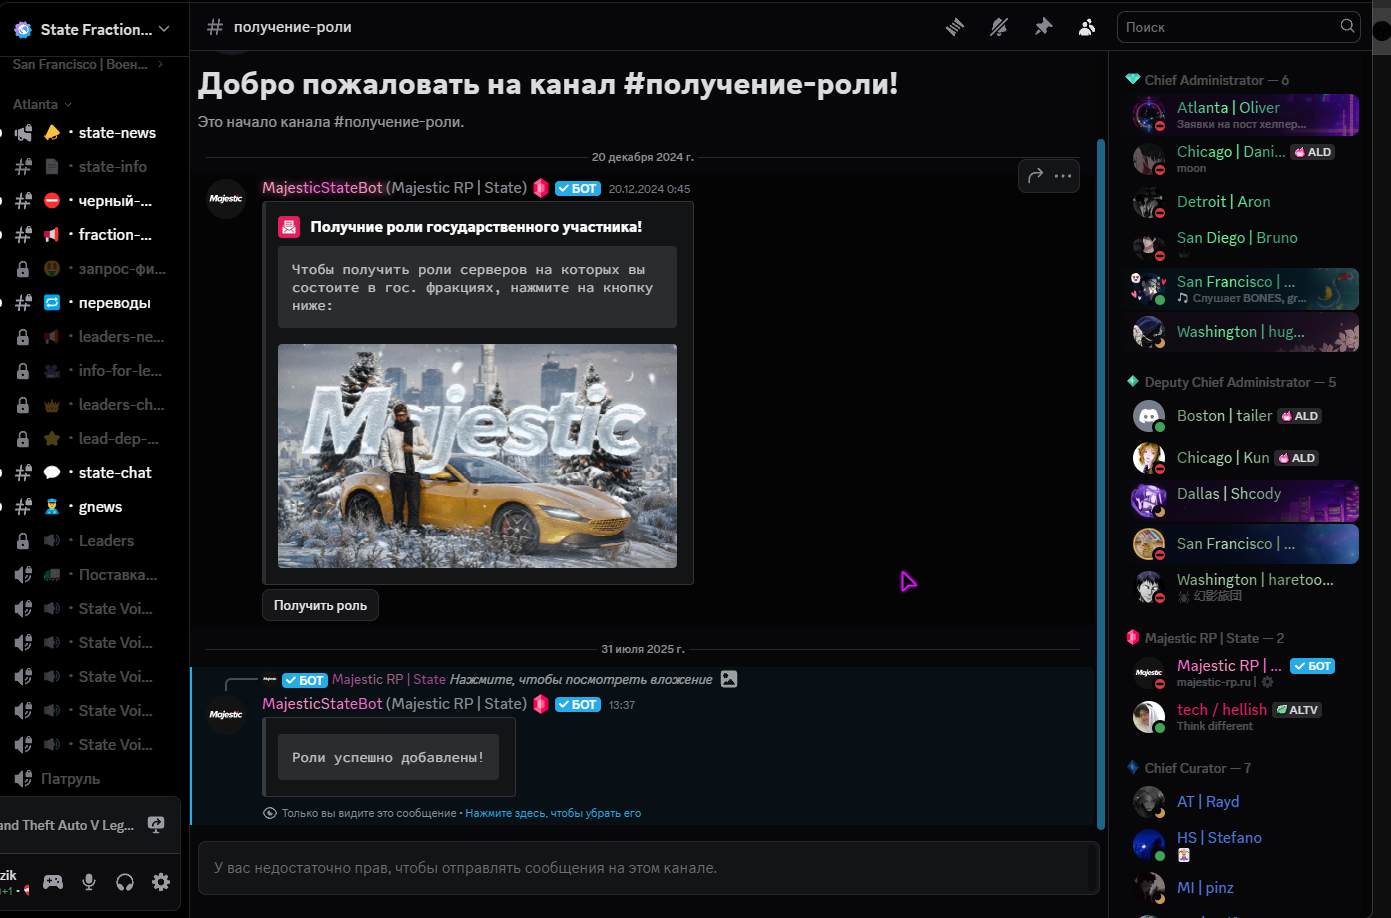Screen dimensions: 1391x918
Task: Click ALTV tag next to tech / hellish
Action: pyautogui.click(x=1297, y=710)
